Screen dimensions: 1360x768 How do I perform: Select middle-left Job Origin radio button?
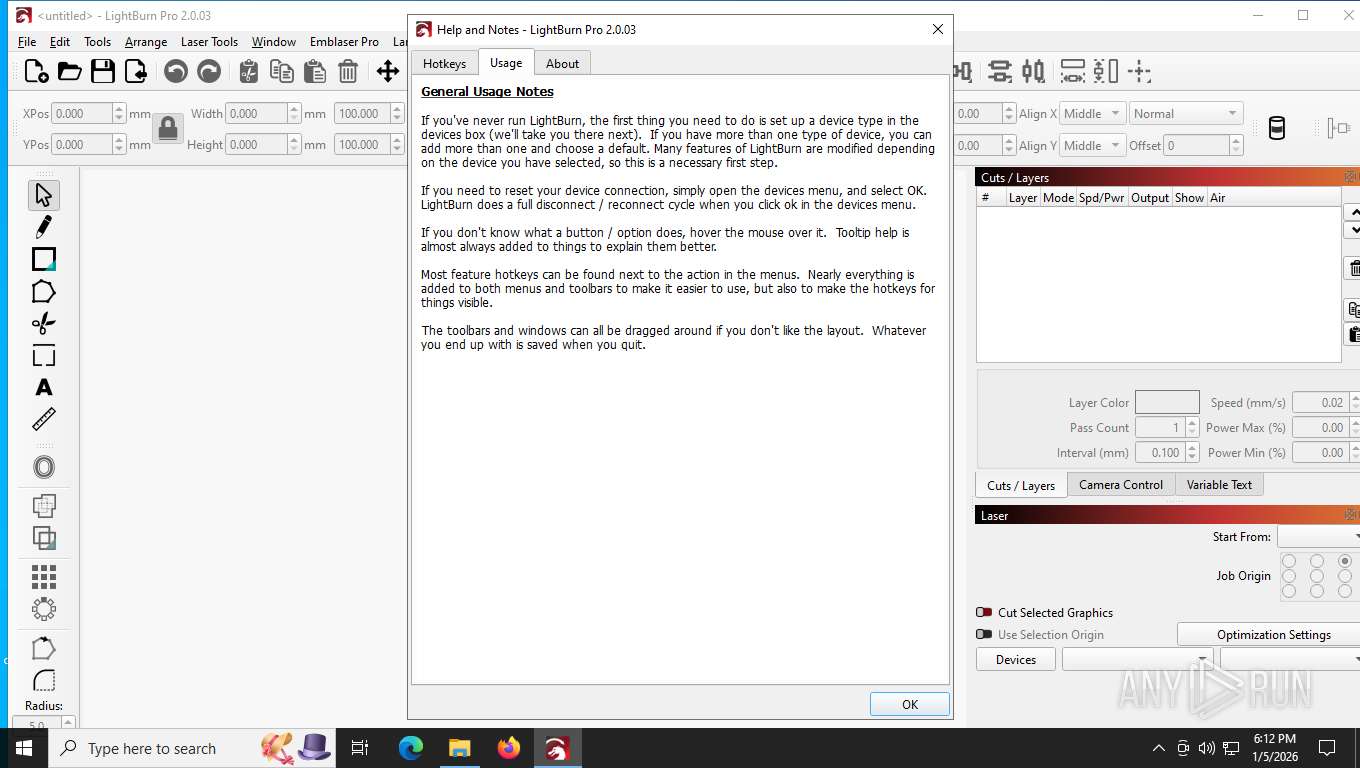tap(1289, 576)
